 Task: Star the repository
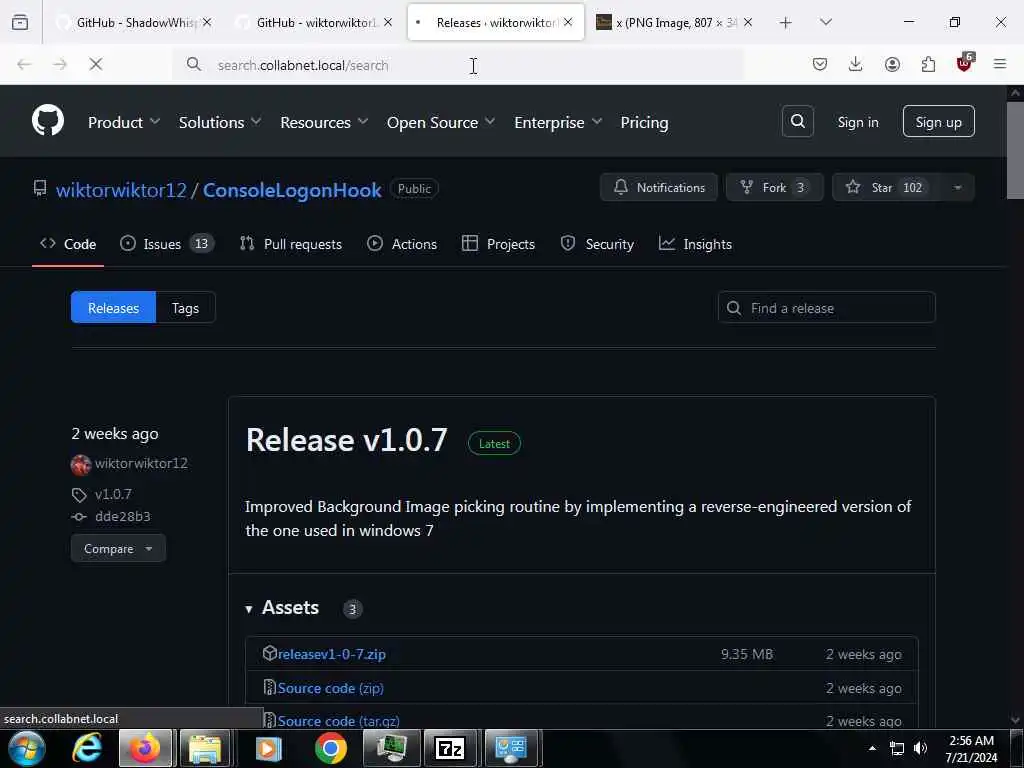click(x=886, y=187)
